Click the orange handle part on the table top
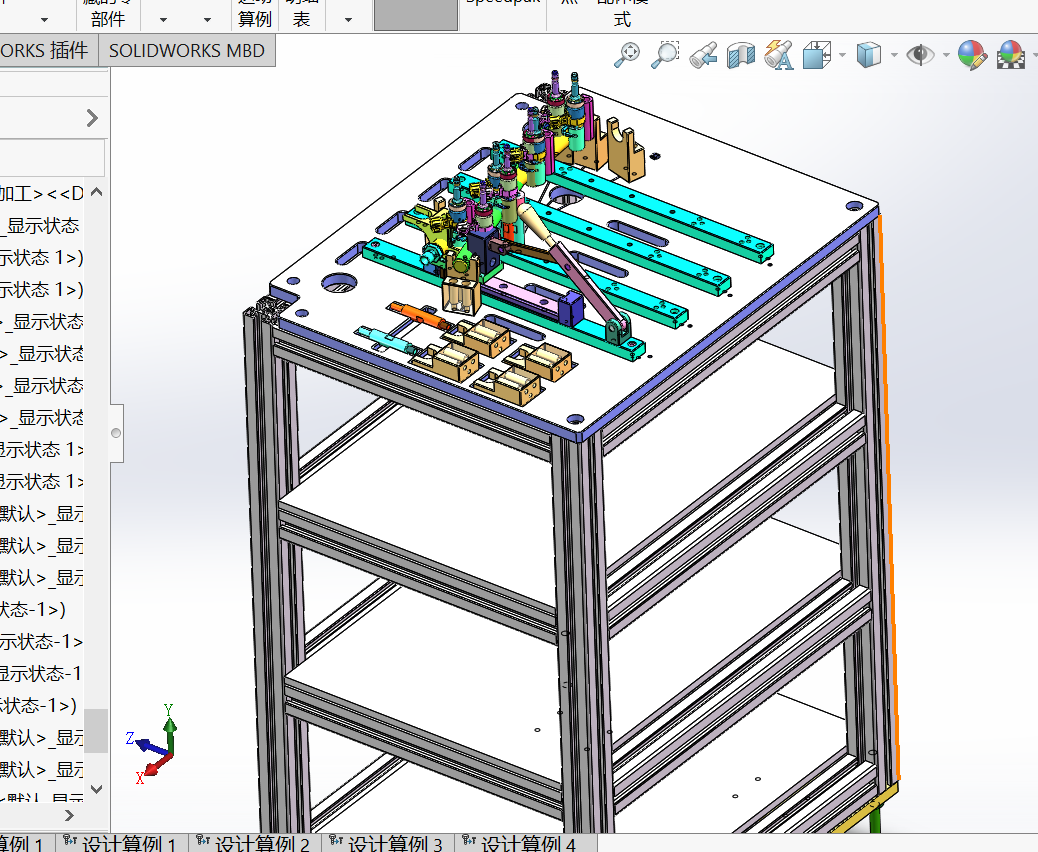The height and width of the screenshot is (852, 1038). [418, 314]
